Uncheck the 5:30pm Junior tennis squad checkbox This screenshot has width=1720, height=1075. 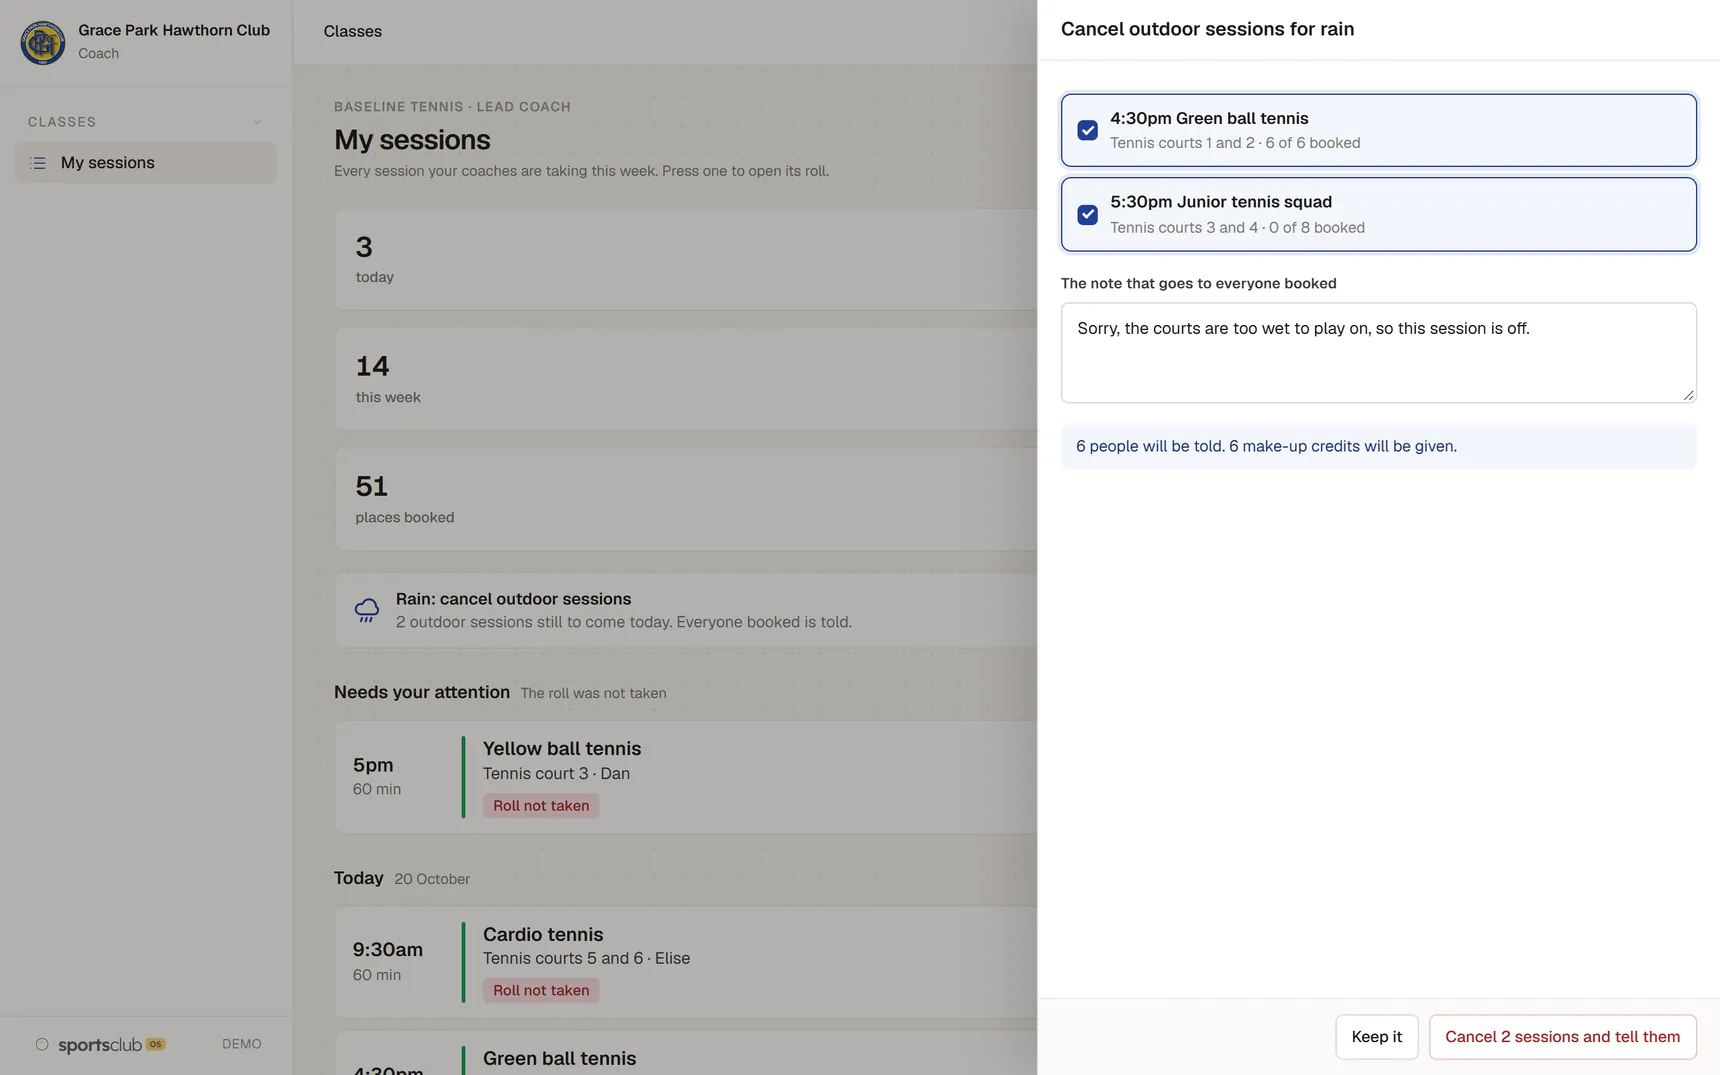click(x=1087, y=215)
